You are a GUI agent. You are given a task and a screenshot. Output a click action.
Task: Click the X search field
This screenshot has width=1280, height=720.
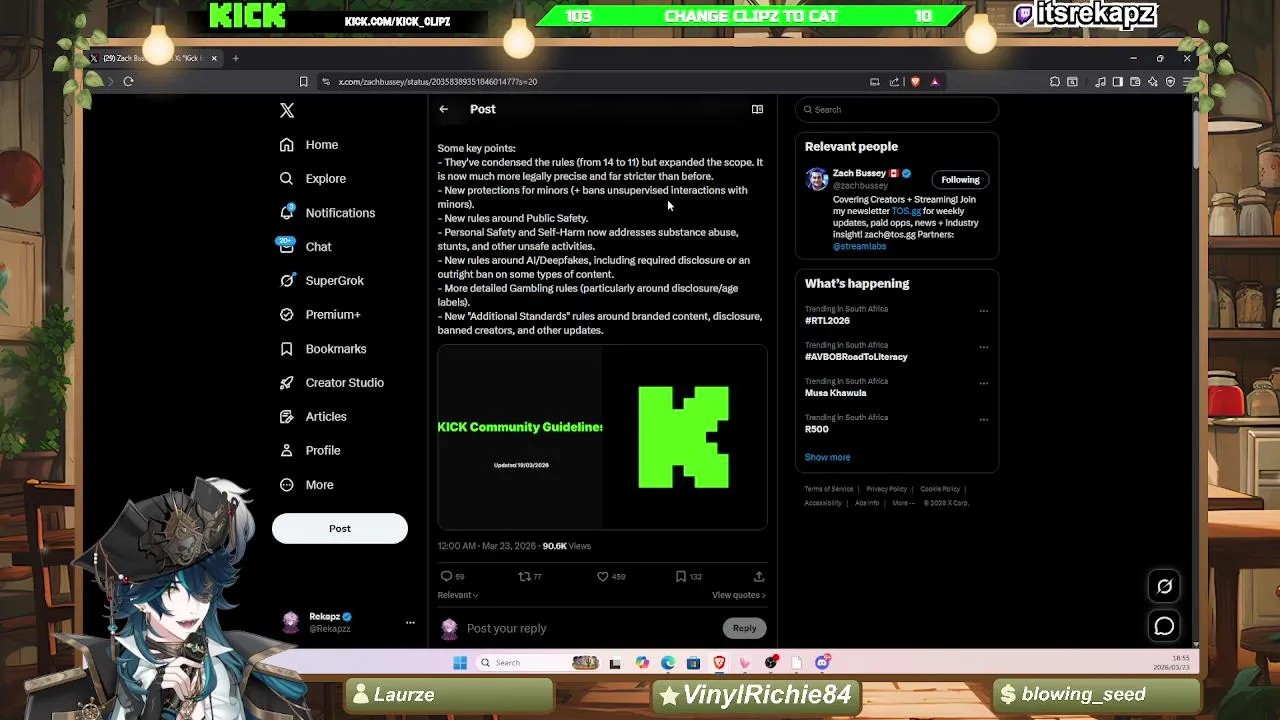click(897, 110)
